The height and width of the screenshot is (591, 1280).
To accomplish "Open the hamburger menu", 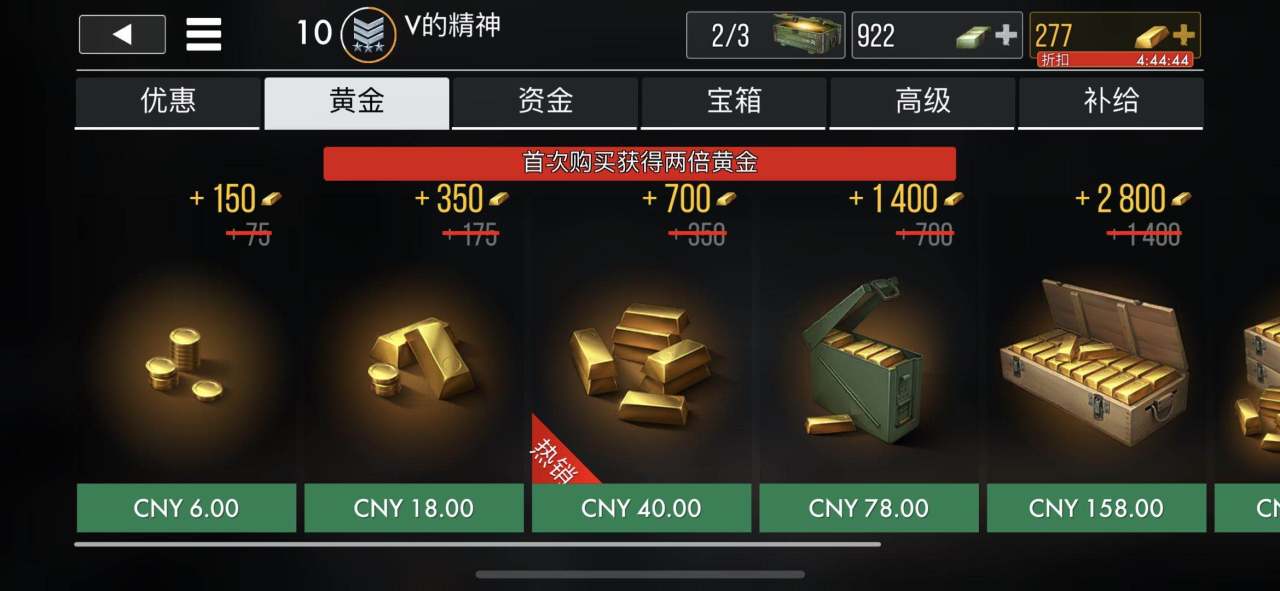I will [x=204, y=35].
